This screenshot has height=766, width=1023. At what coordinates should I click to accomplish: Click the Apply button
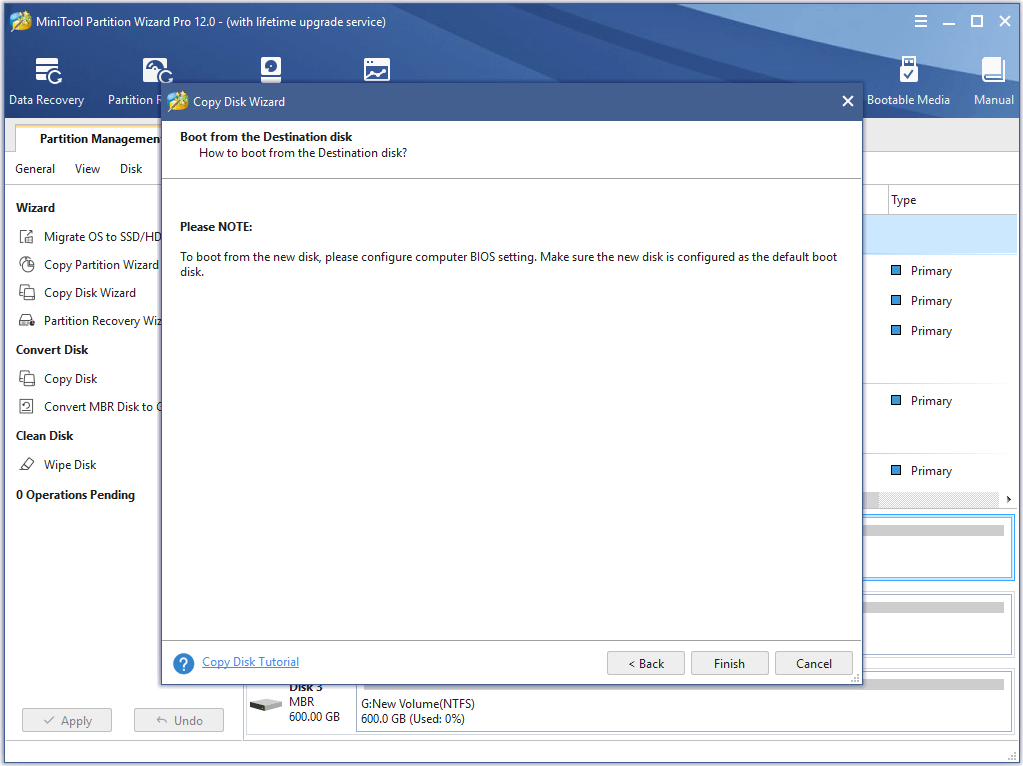tap(67, 720)
